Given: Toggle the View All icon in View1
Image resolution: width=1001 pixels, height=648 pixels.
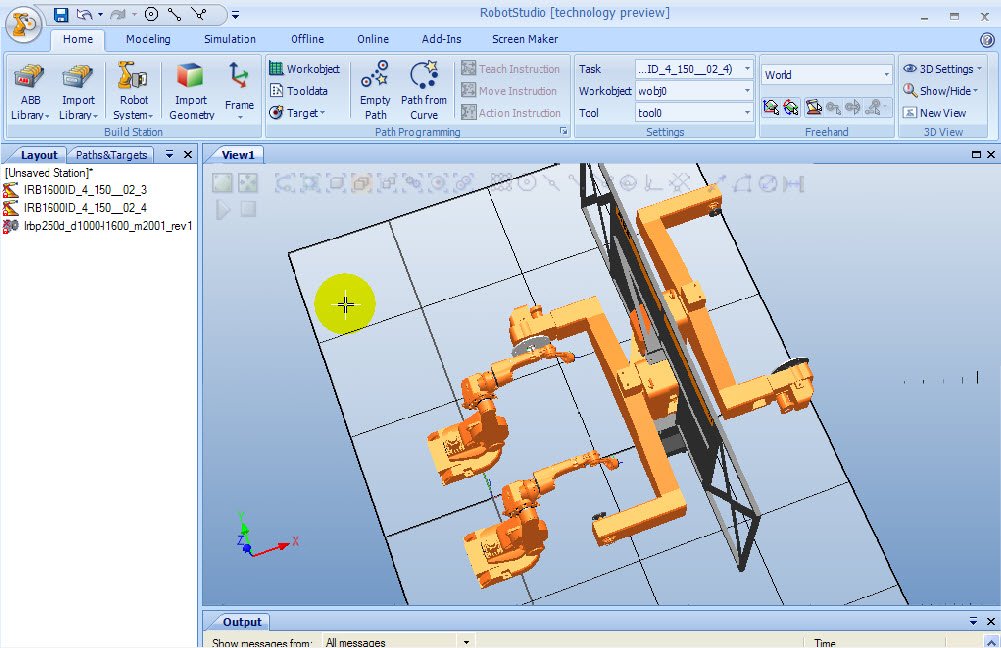Looking at the screenshot, I should [x=222, y=183].
